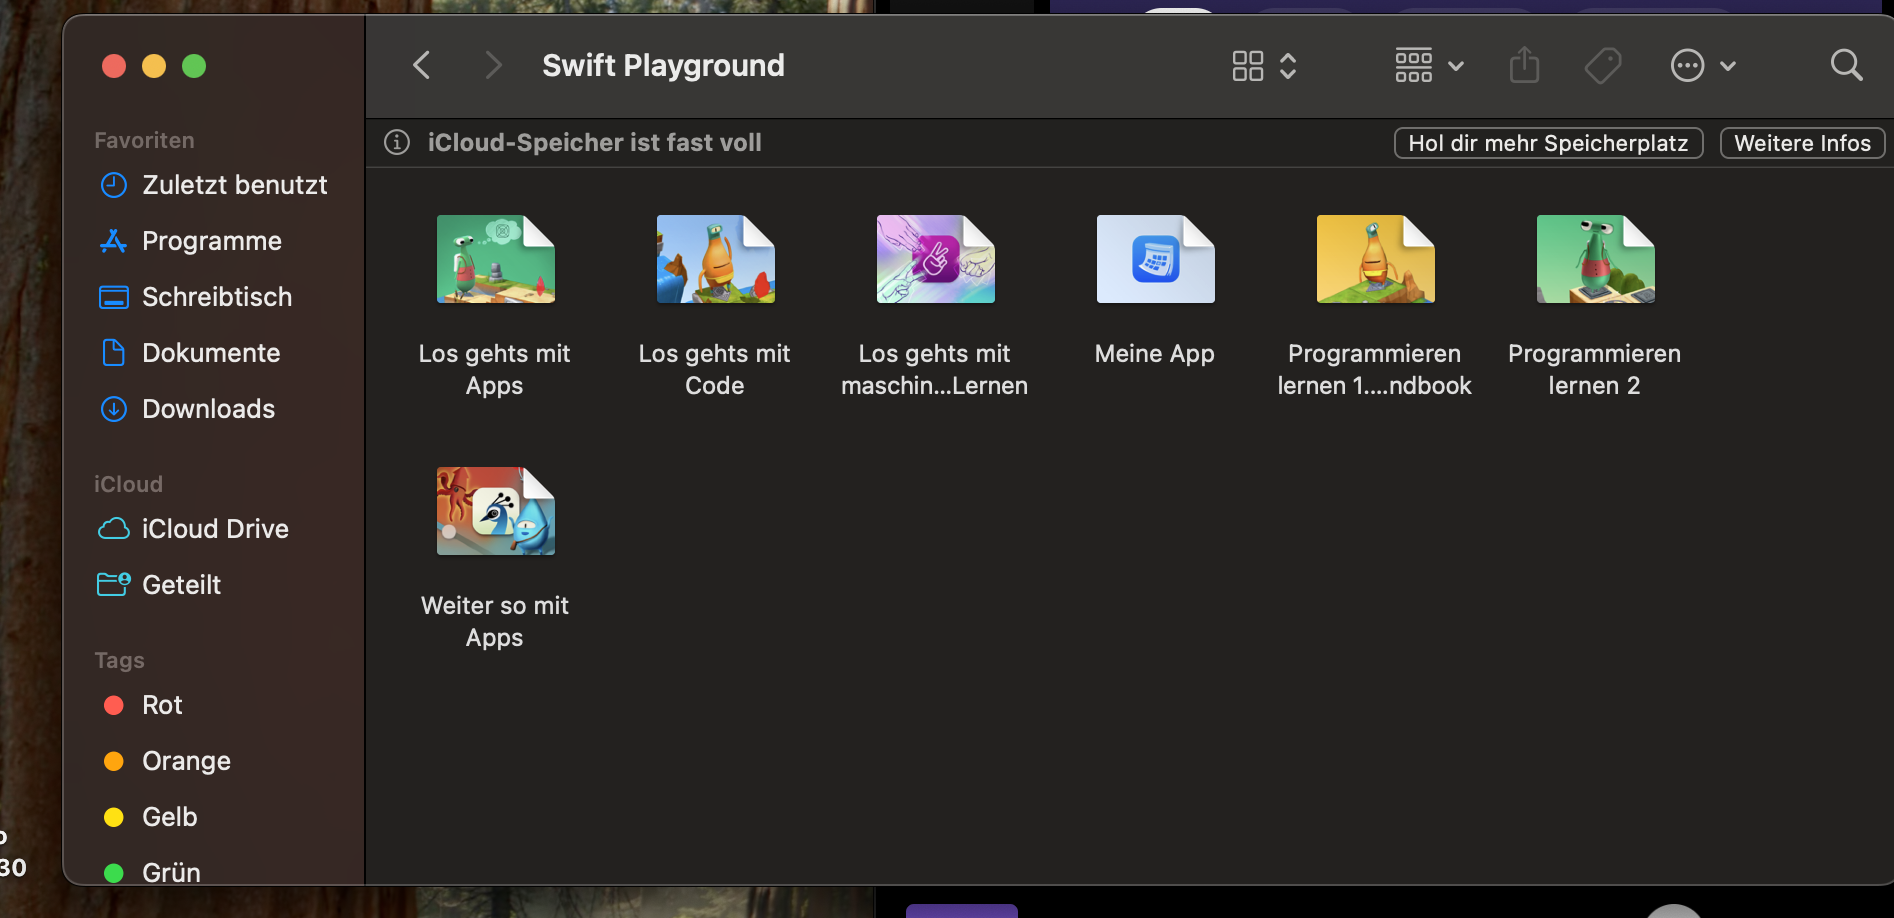The height and width of the screenshot is (918, 1894).
Task: Select the Rot tag in the sidebar
Action: (162, 705)
